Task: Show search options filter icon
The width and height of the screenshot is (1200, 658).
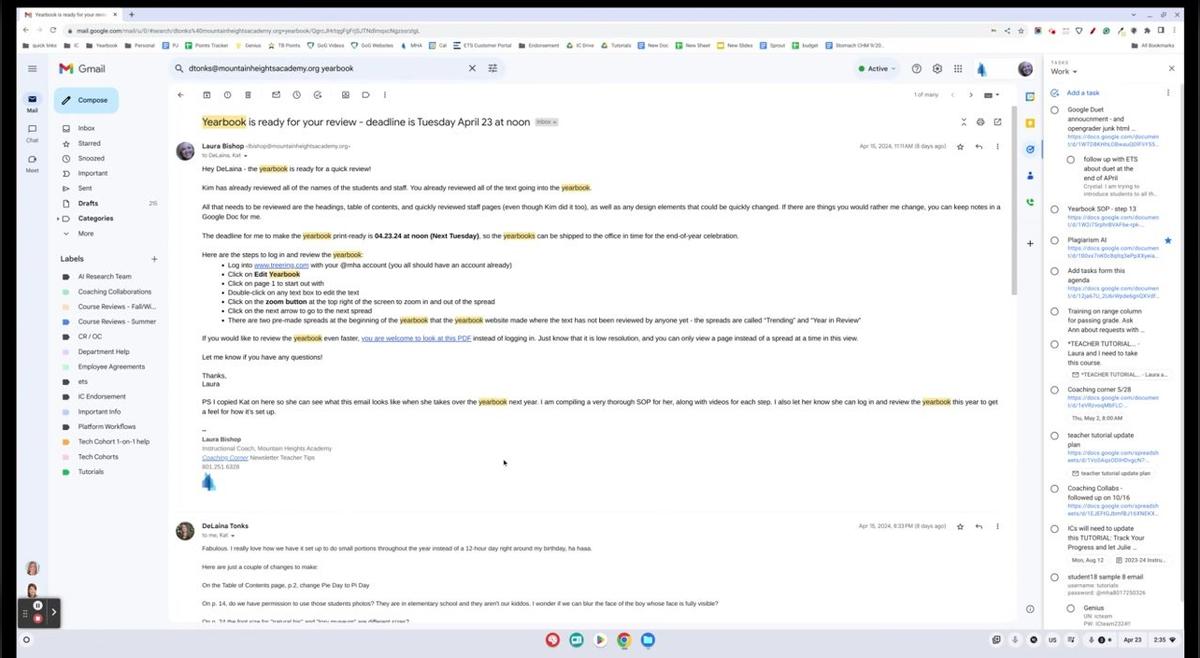Action: [492, 68]
